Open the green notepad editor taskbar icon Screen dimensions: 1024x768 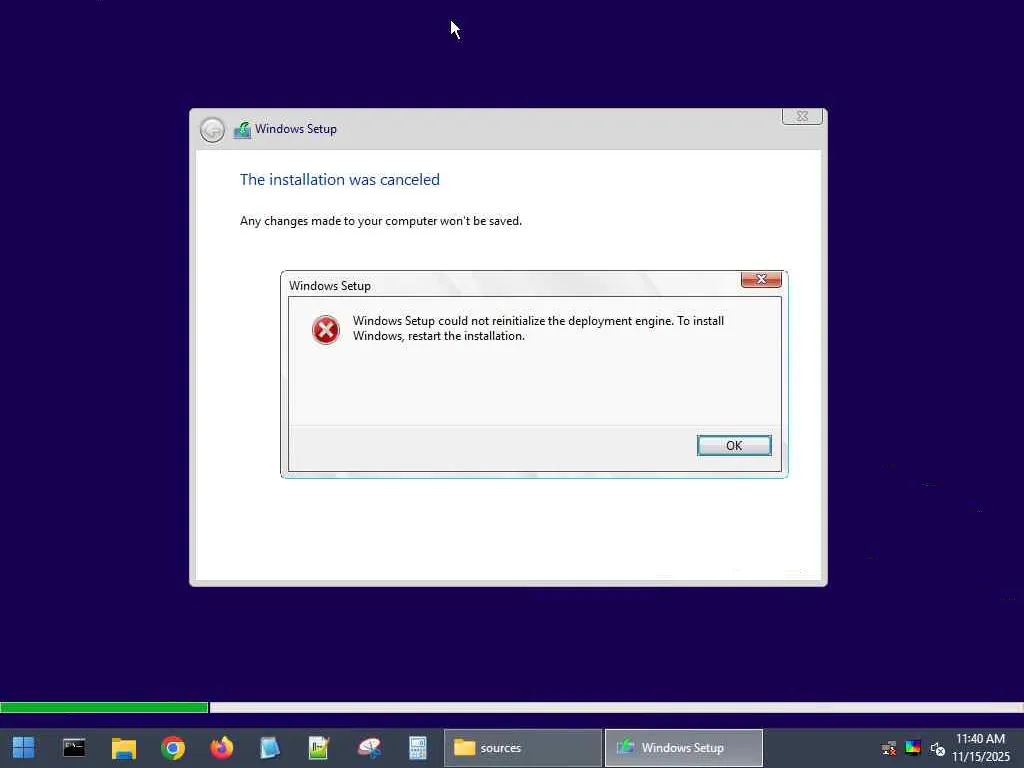pos(319,748)
